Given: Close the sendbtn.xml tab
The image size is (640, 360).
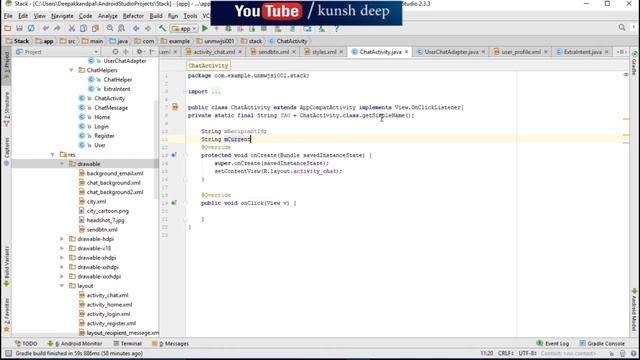Looking at the screenshot, I should point(294,52).
